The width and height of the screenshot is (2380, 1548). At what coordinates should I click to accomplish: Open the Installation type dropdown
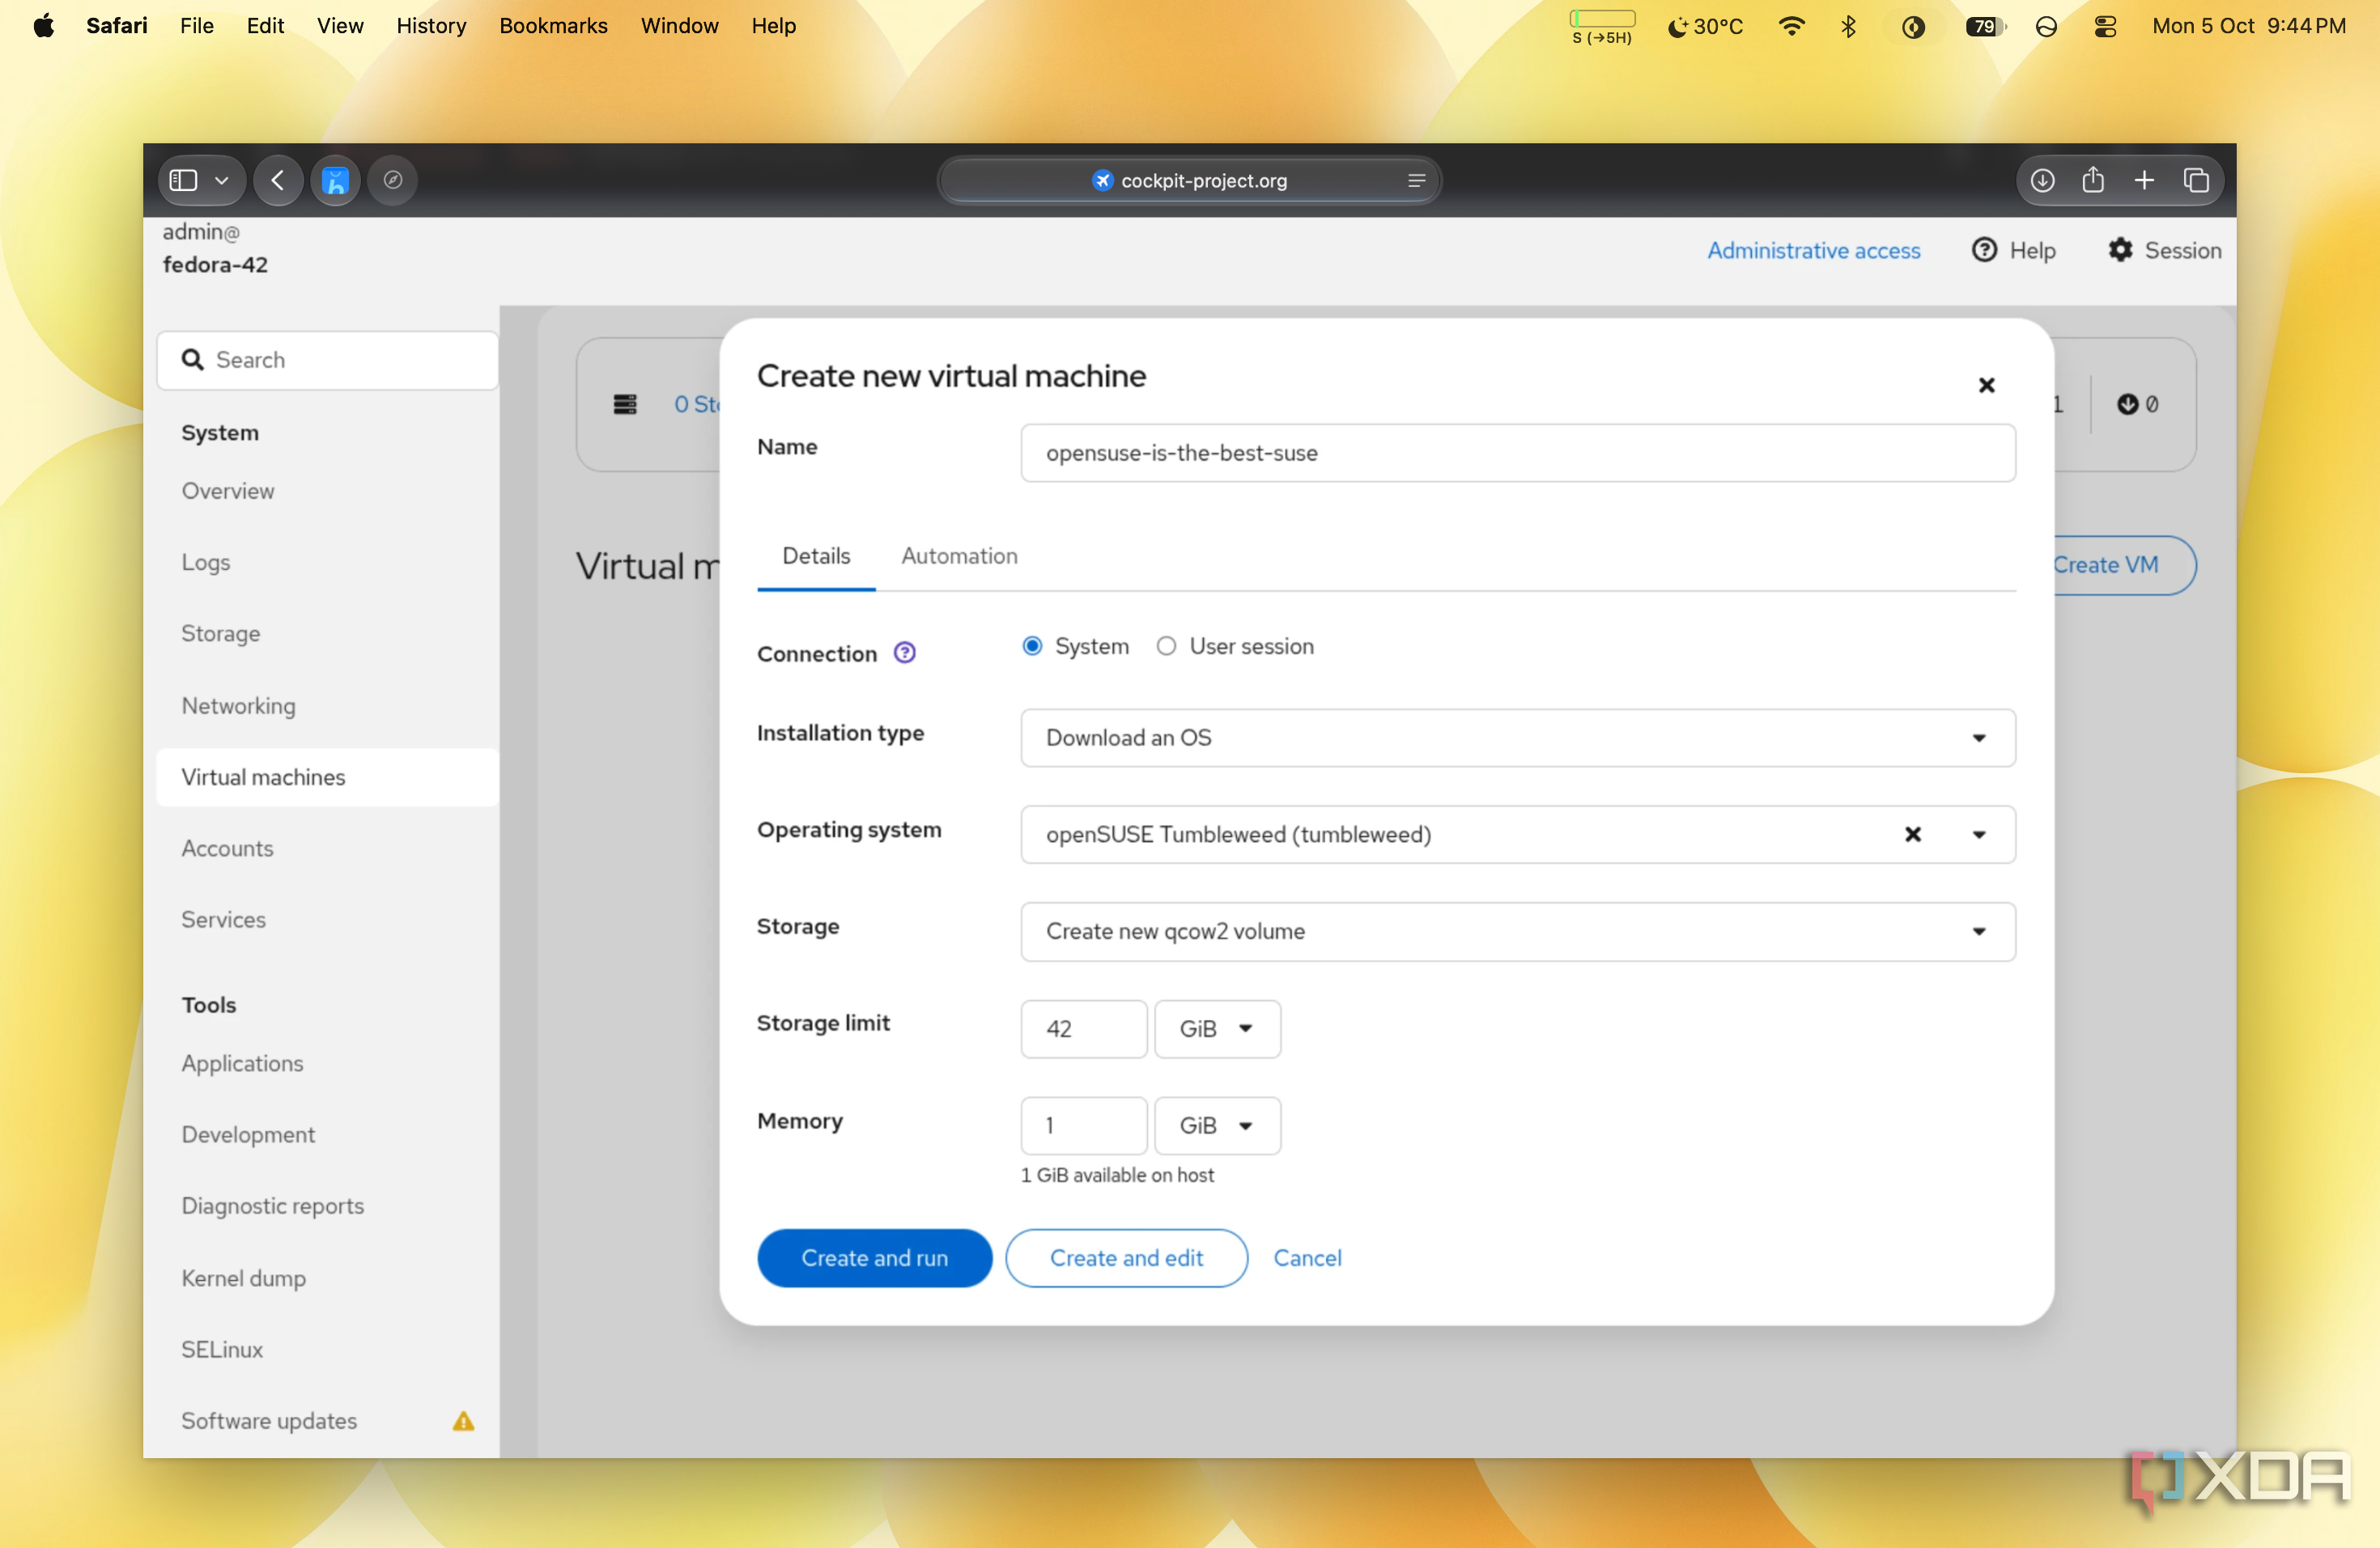click(x=1517, y=738)
